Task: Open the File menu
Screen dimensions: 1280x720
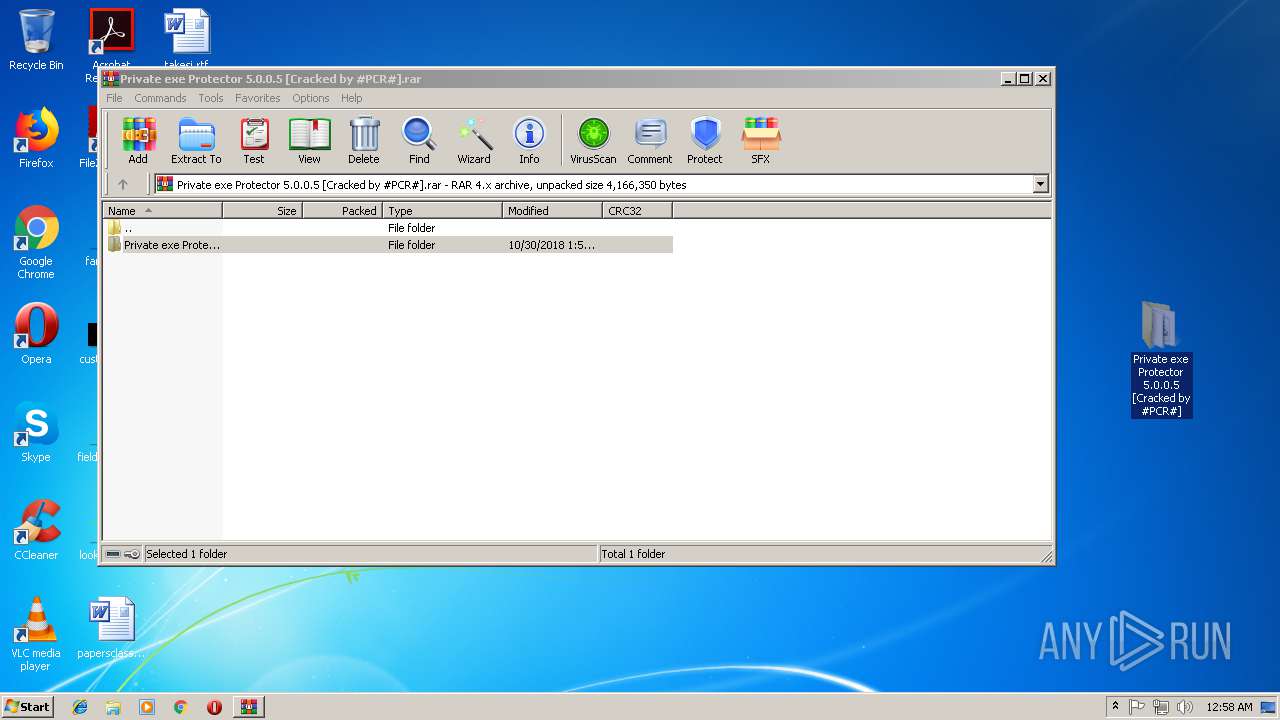Action: pyautogui.click(x=114, y=98)
